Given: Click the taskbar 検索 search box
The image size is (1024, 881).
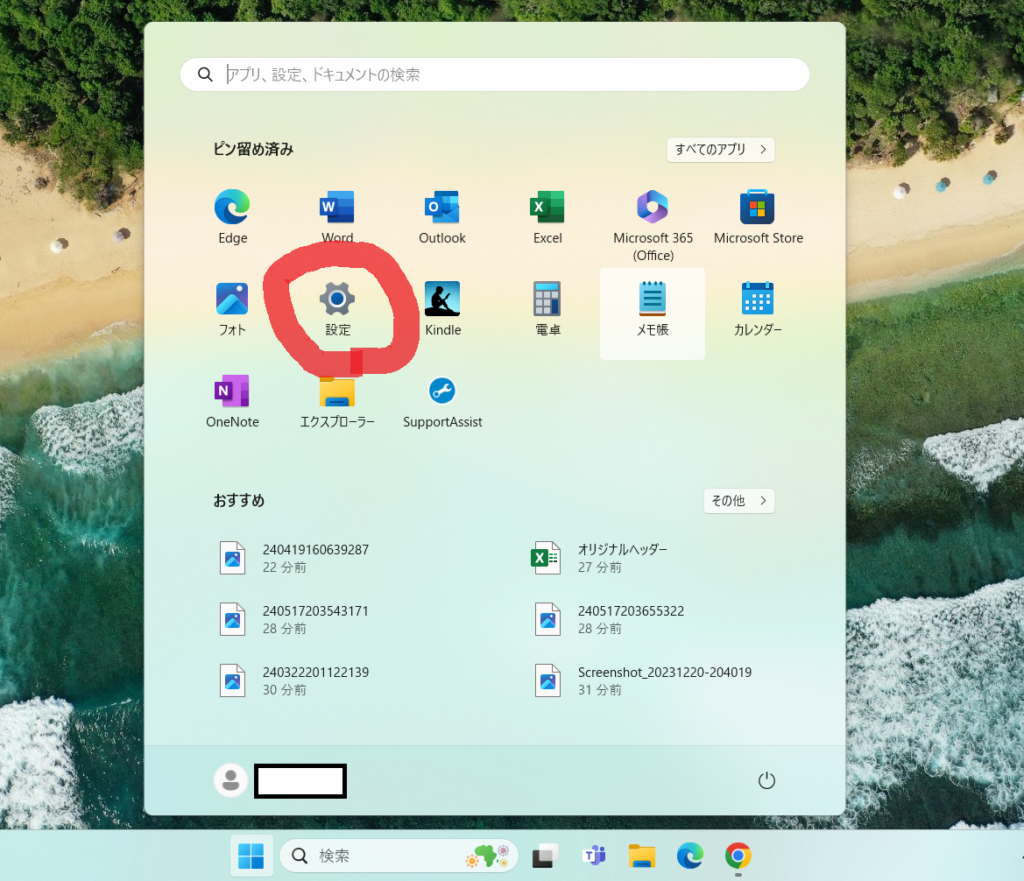Looking at the screenshot, I should tap(398, 856).
